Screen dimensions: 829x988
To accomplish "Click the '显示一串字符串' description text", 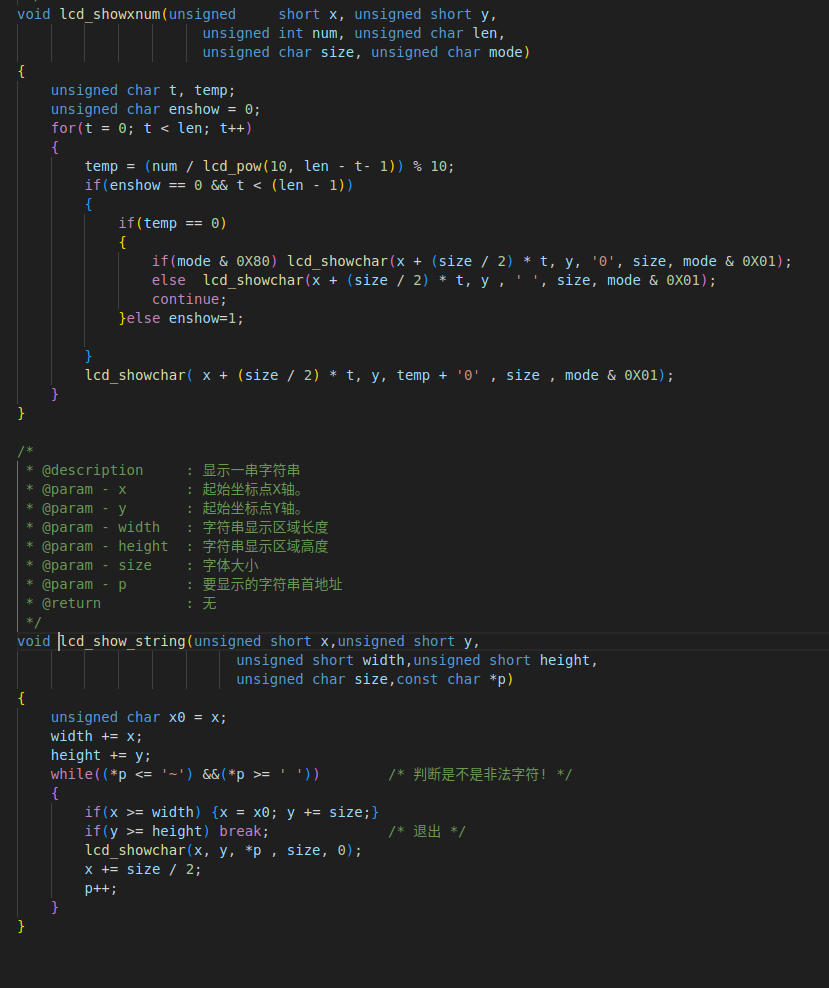I will click(x=251, y=470).
